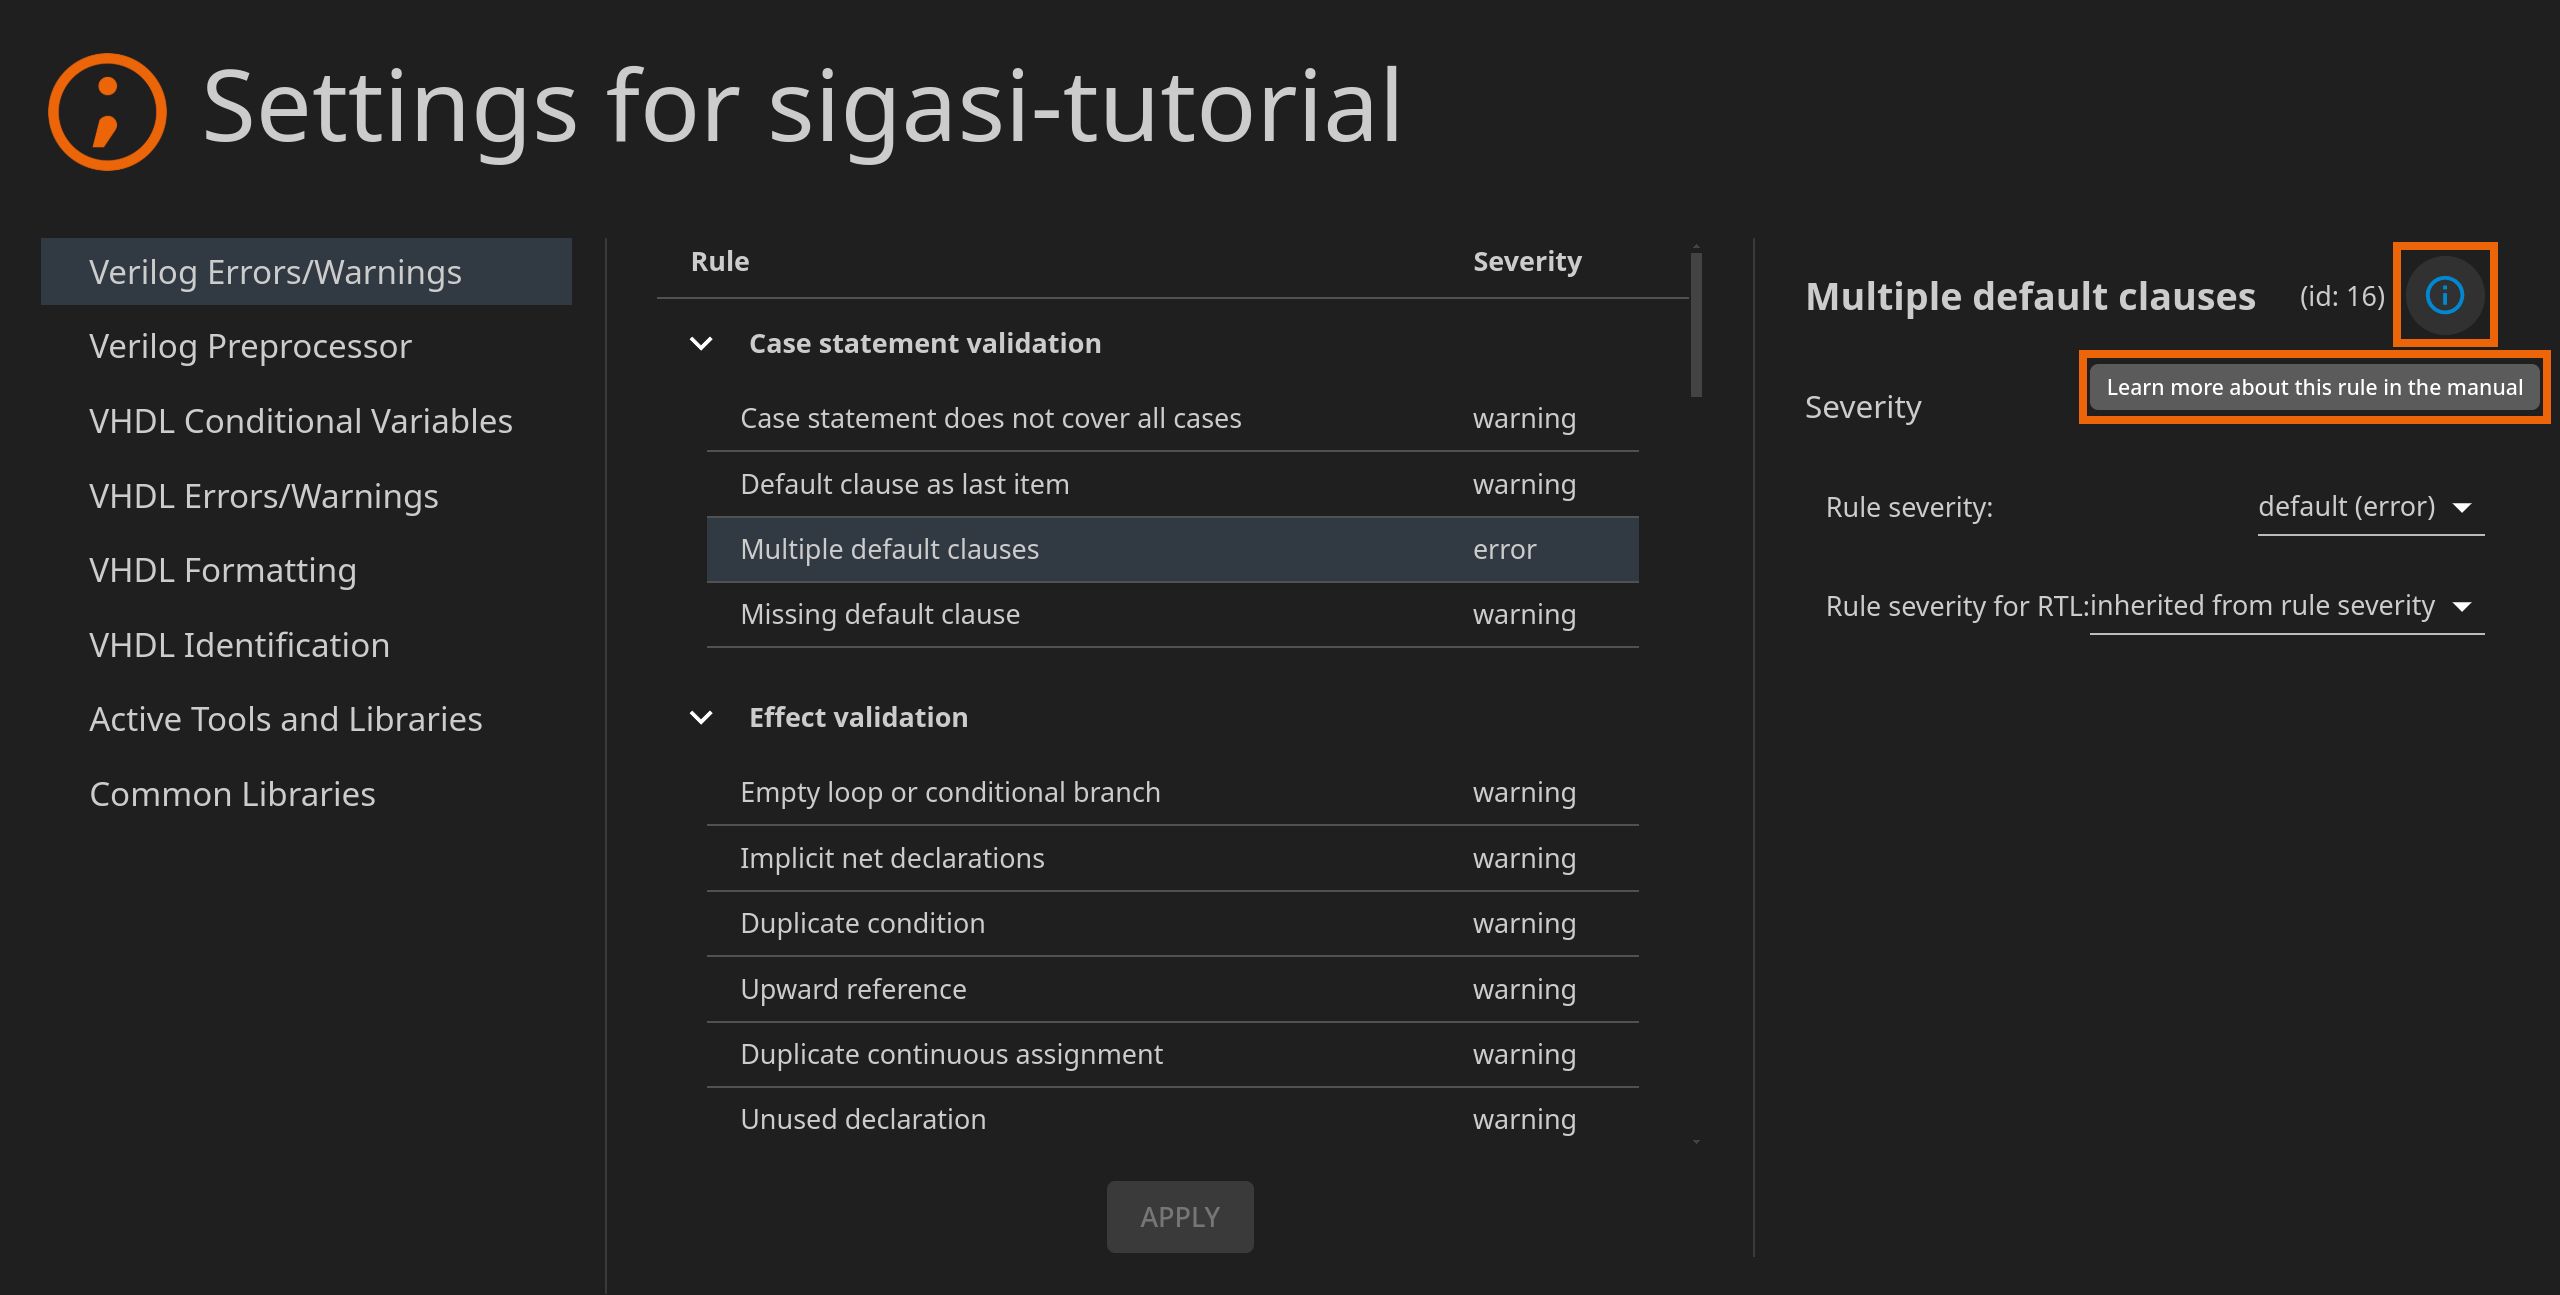This screenshot has height=1295, width=2560.
Task: Select Verilog Errors/Warnings in the sidebar
Action: click(x=306, y=272)
